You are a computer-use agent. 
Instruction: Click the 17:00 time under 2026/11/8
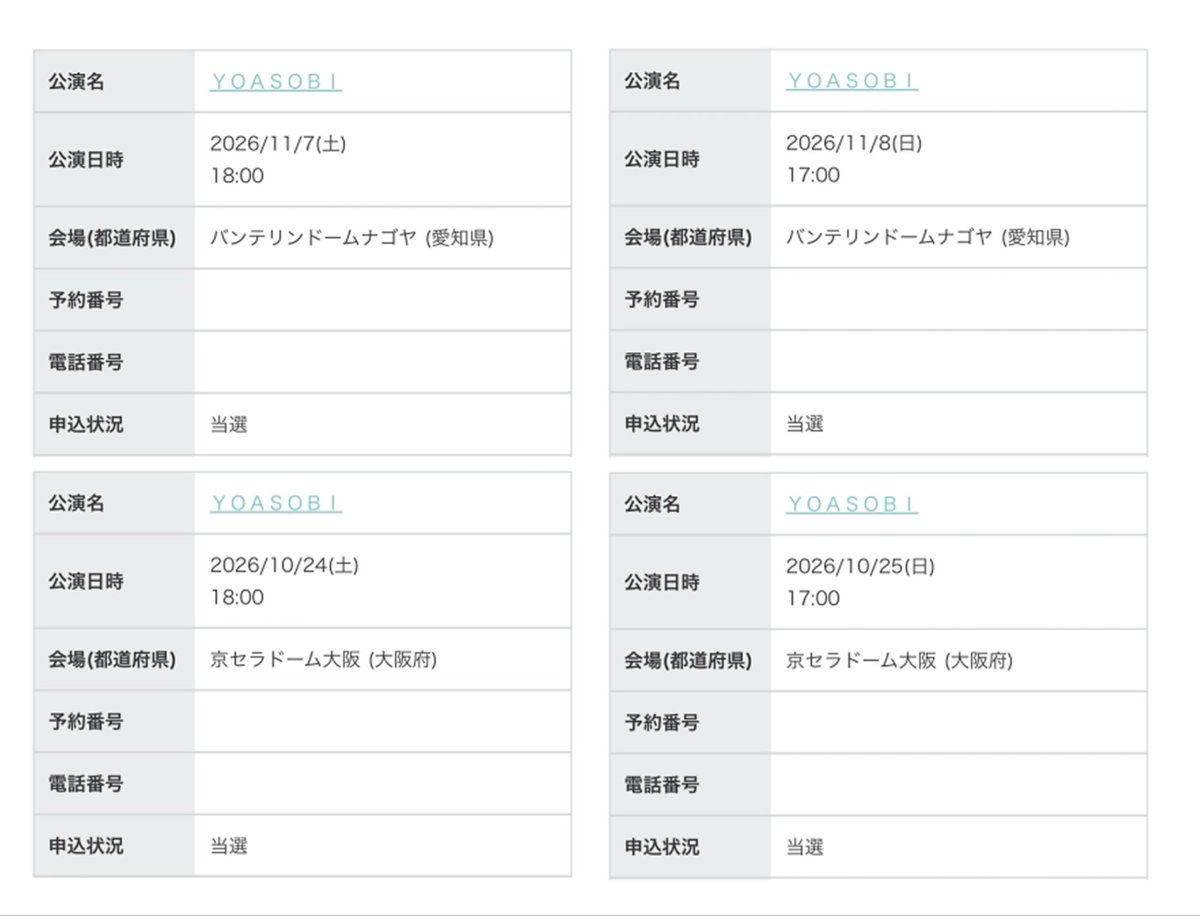click(813, 175)
